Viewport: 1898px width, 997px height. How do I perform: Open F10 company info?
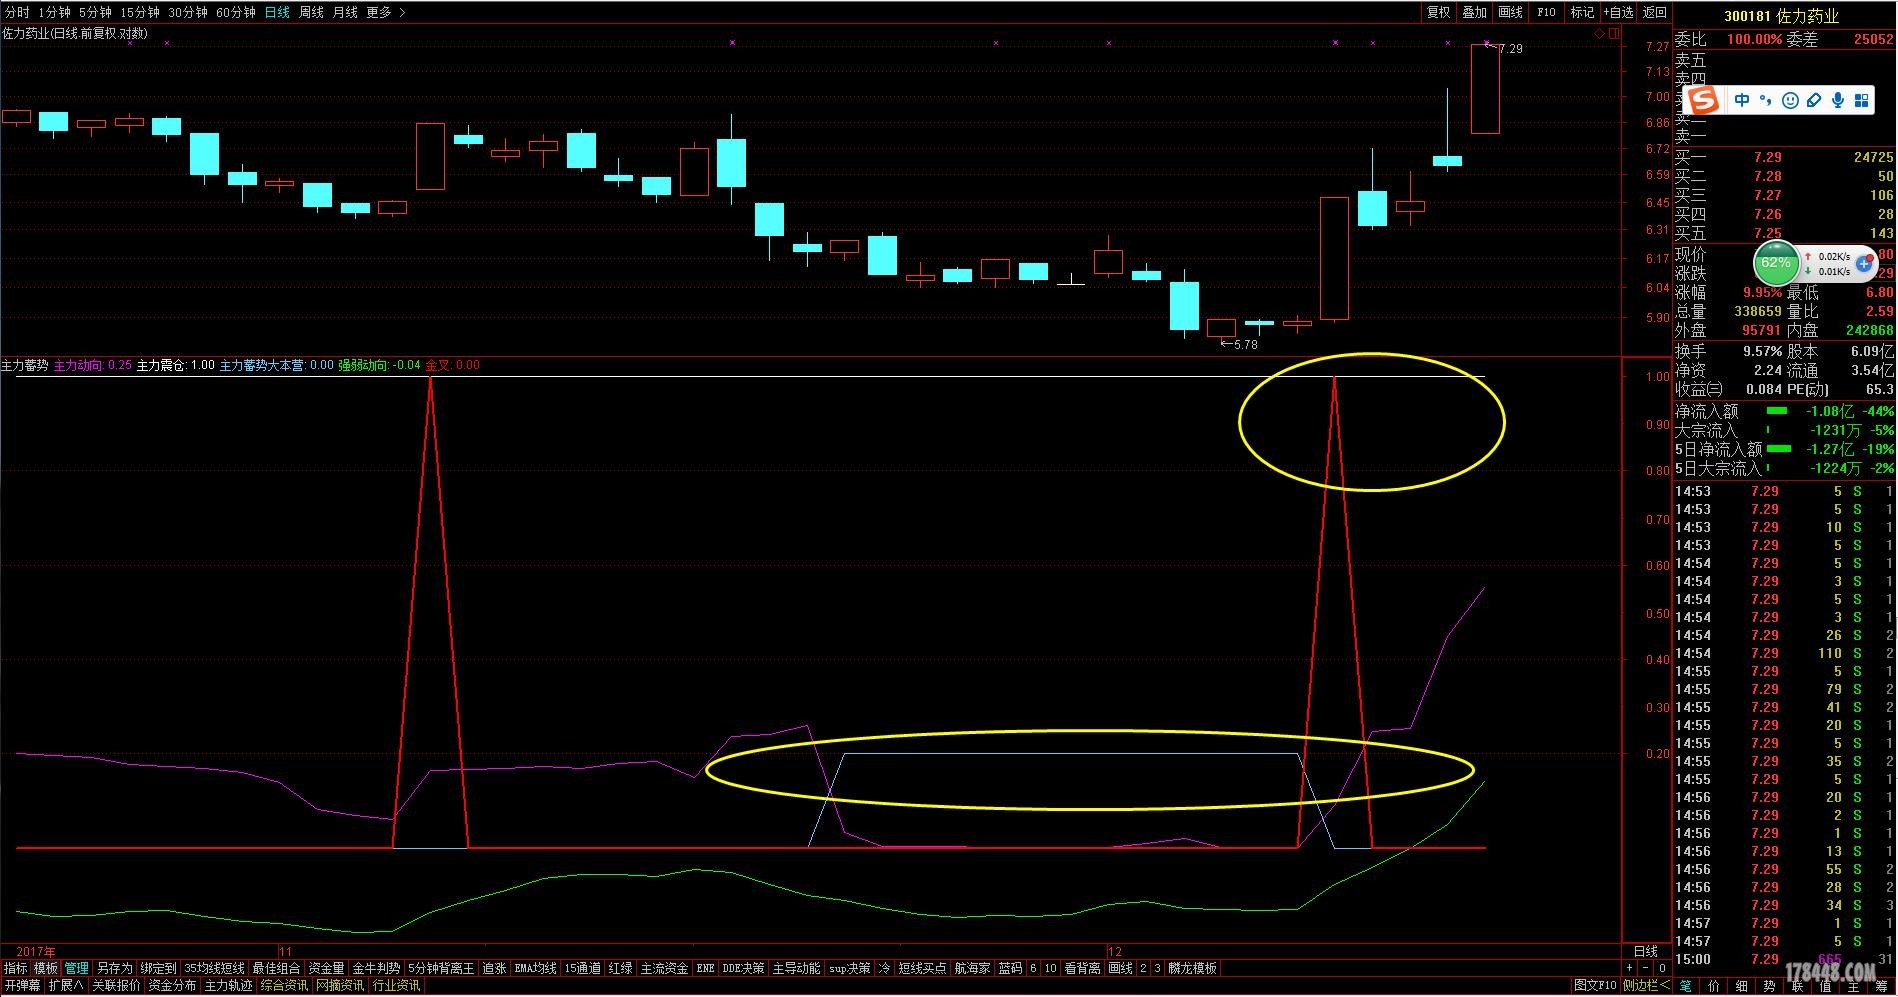(x=1546, y=12)
